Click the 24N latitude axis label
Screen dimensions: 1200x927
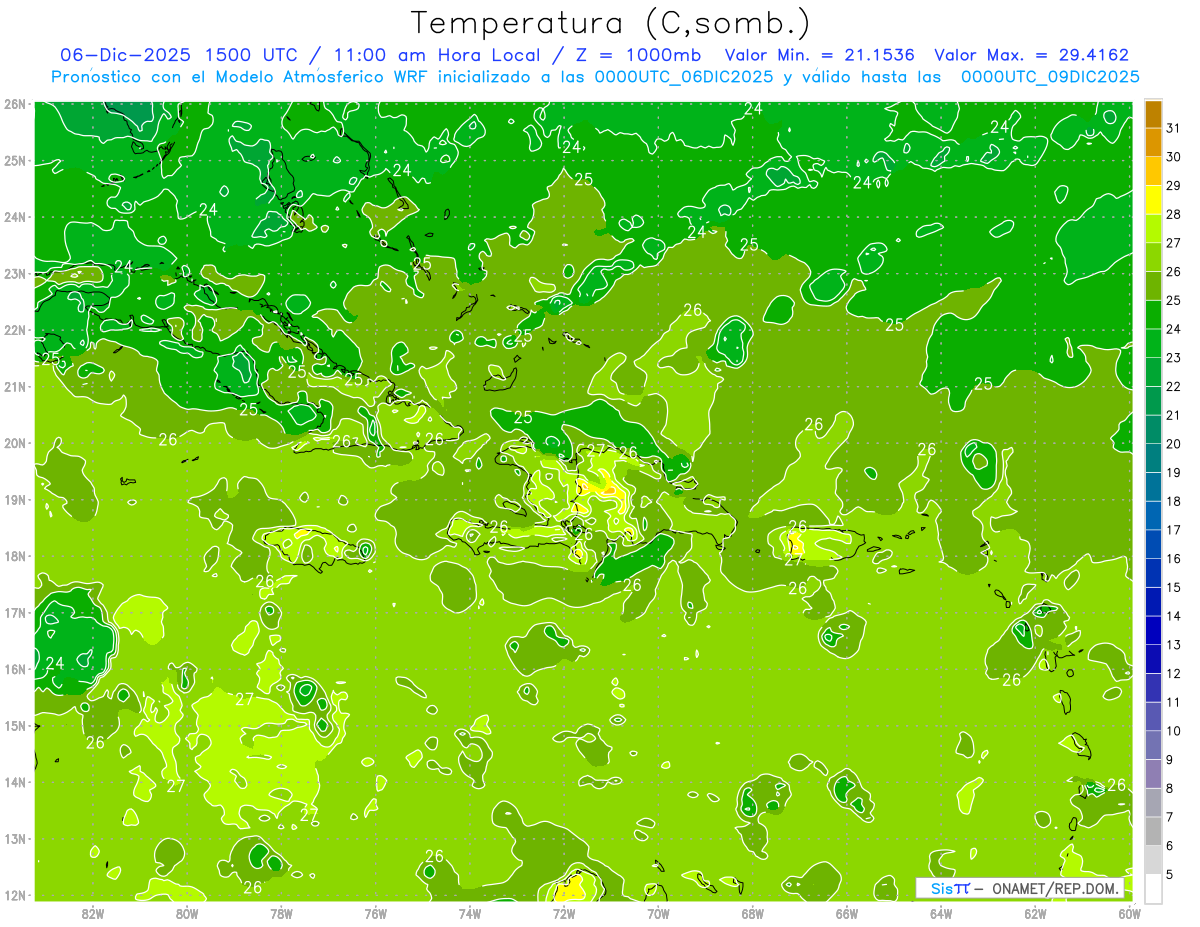14,217
